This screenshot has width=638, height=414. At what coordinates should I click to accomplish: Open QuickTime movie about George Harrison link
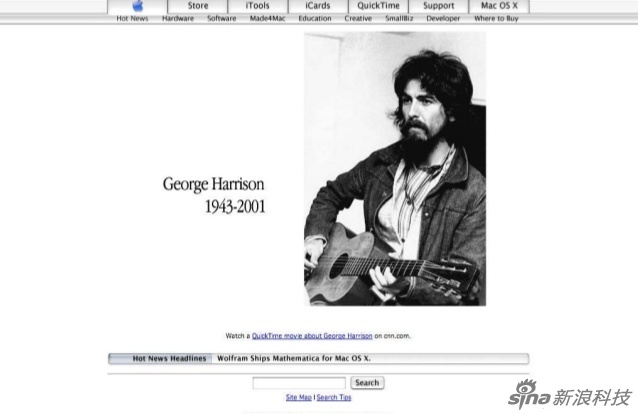[x=312, y=336]
